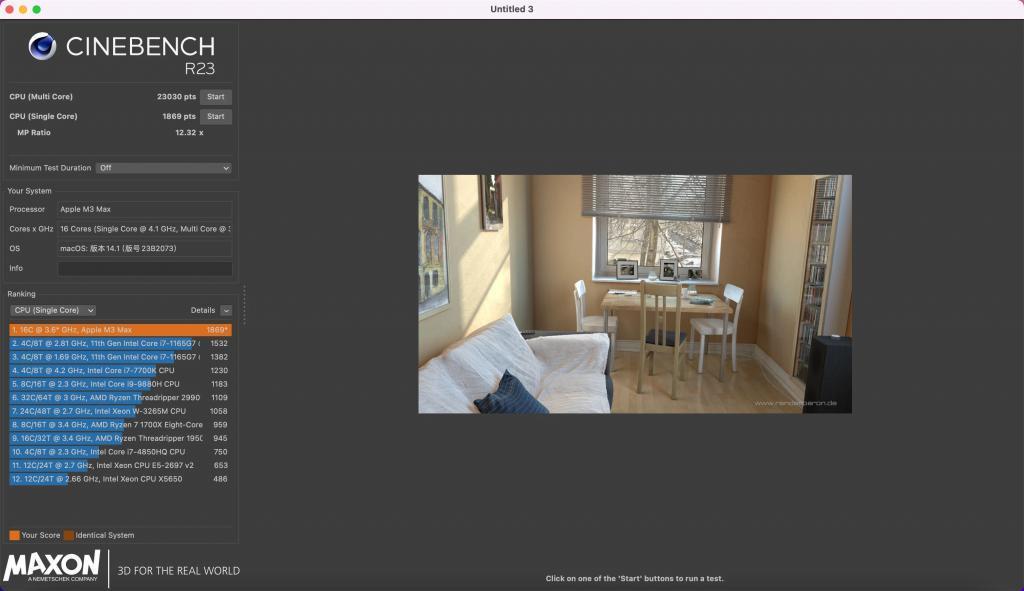Start the CPU Multi Core test

click(216, 97)
